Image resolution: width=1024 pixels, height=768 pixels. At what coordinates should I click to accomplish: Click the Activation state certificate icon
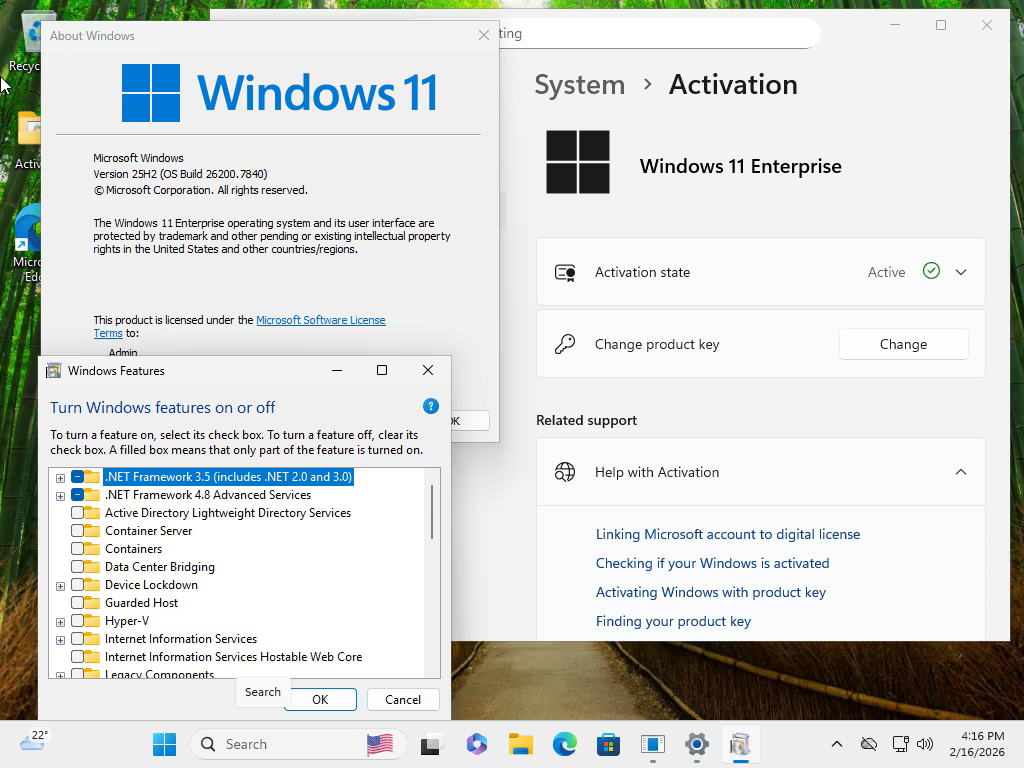tap(565, 272)
